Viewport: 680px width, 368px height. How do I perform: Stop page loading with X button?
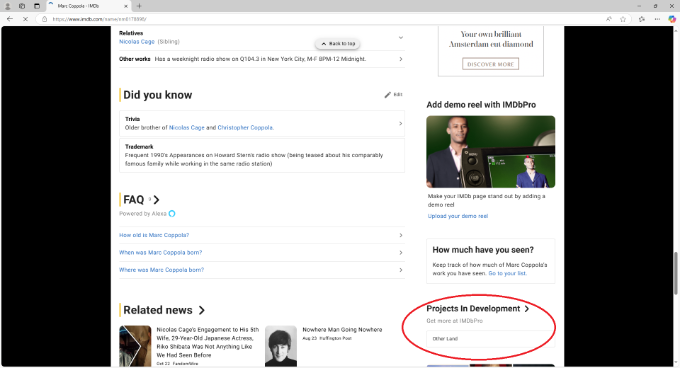point(25,19)
